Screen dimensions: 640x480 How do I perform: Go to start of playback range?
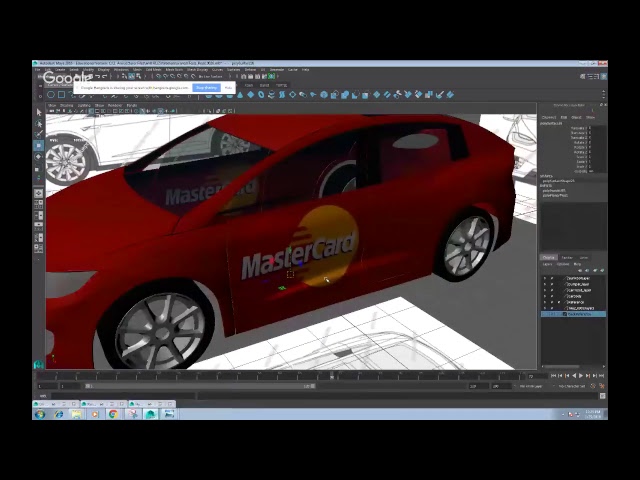pos(553,376)
